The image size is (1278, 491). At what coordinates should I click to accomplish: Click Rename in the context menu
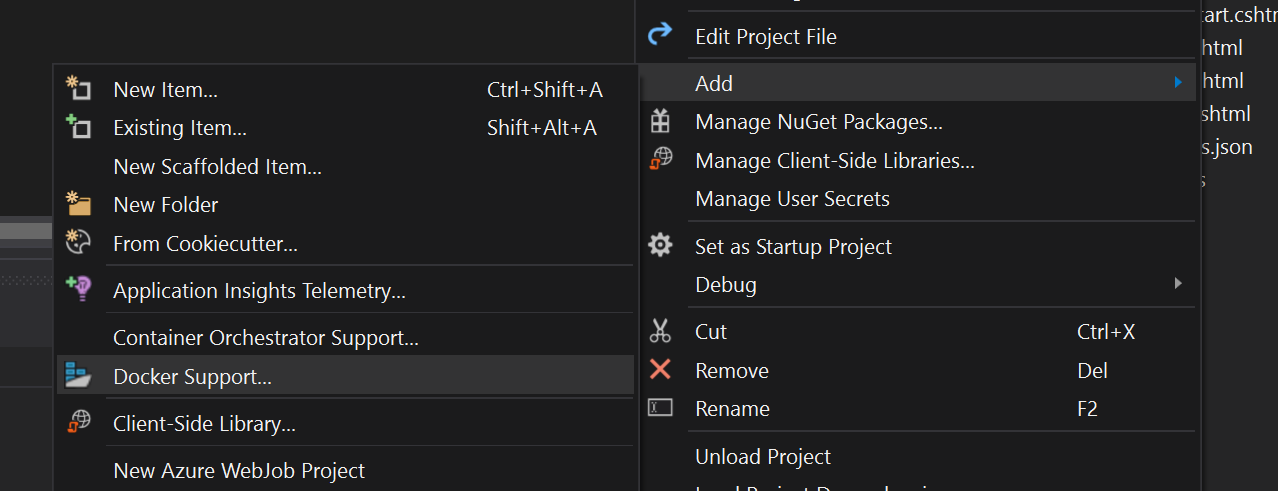[x=732, y=408]
